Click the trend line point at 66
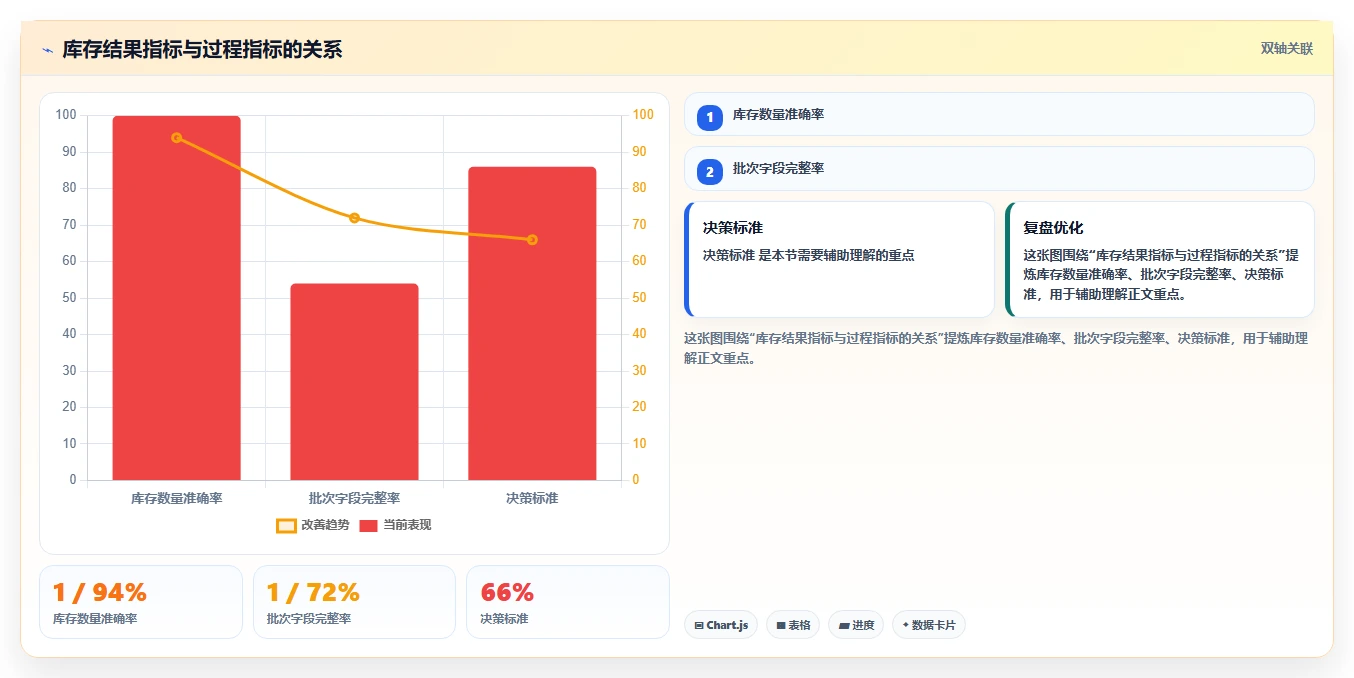Screen dimensions: 1354x678 (532, 239)
